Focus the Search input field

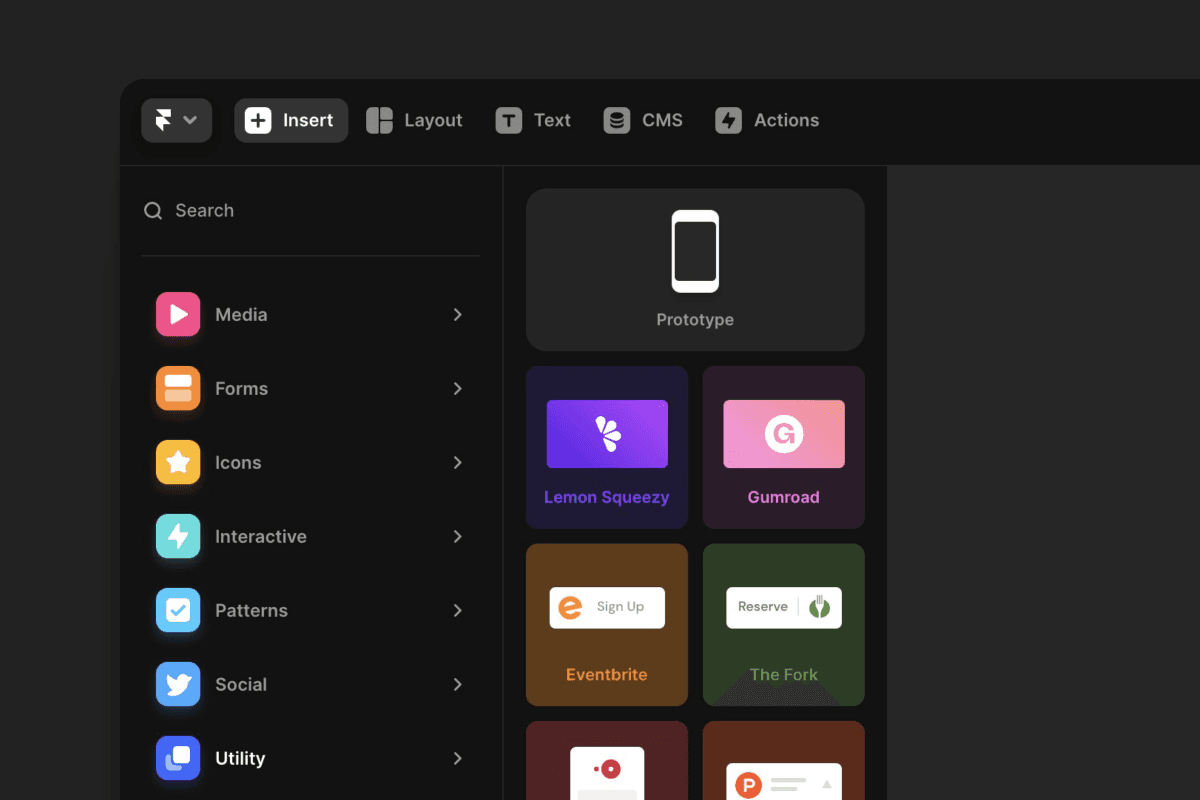tap(310, 211)
